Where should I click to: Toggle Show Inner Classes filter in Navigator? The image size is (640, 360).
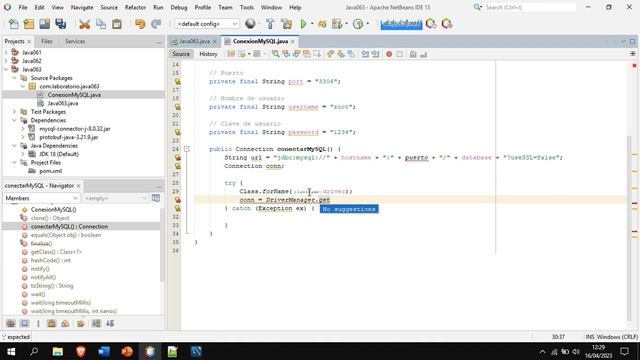(65, 323)
